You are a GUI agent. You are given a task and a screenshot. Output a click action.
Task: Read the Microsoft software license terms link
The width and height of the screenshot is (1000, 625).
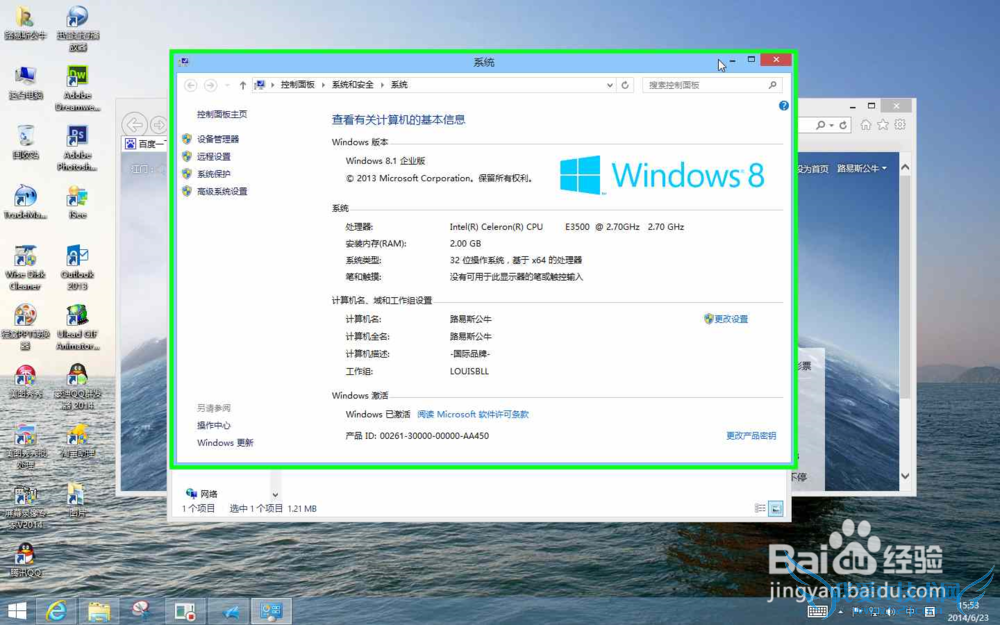point(473,414)
